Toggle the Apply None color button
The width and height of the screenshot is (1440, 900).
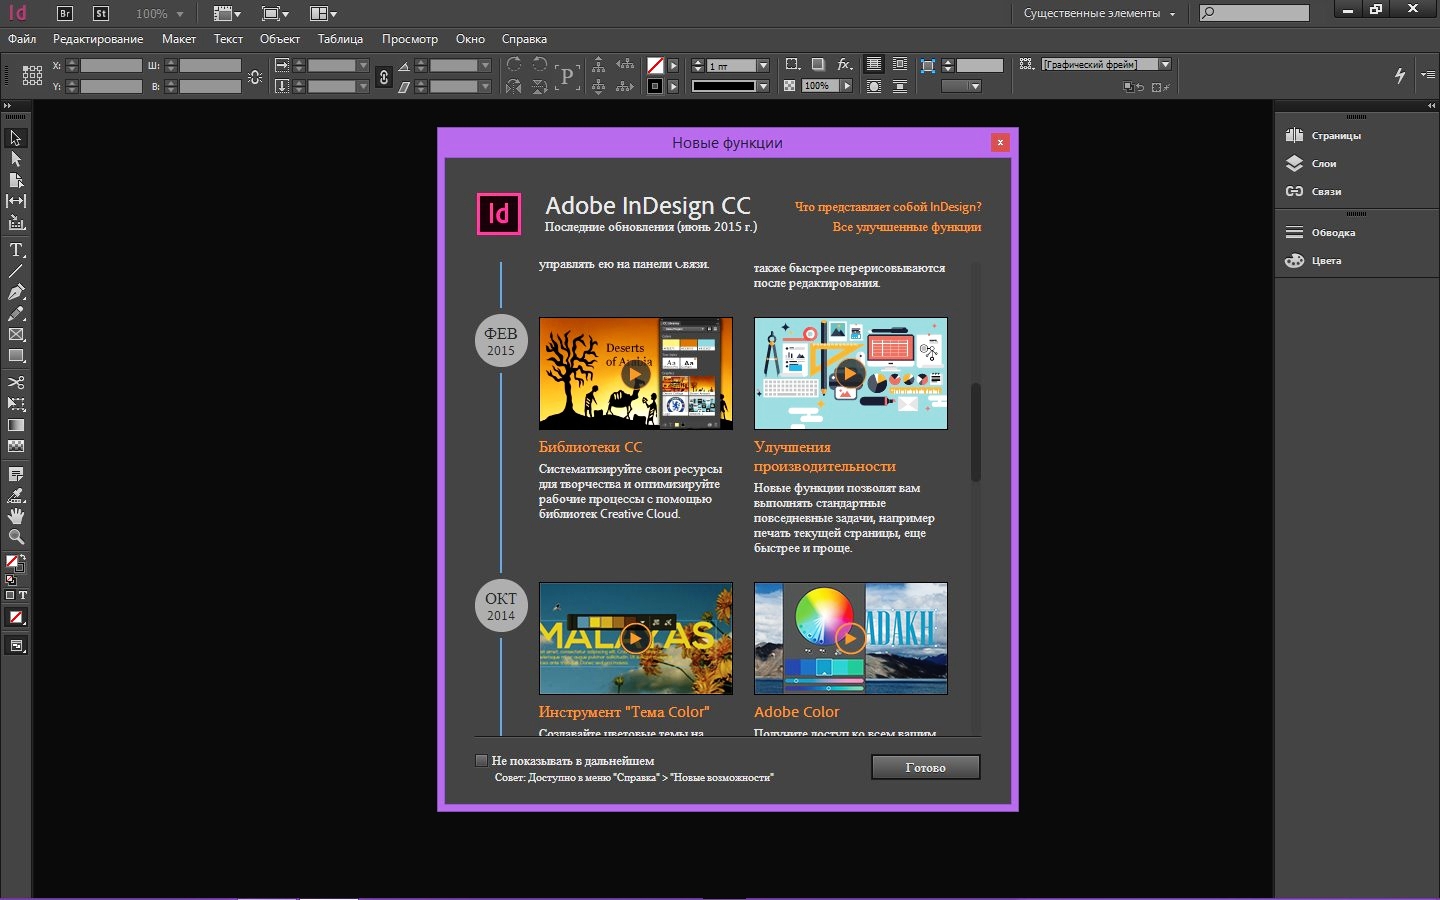pos(16,617)
